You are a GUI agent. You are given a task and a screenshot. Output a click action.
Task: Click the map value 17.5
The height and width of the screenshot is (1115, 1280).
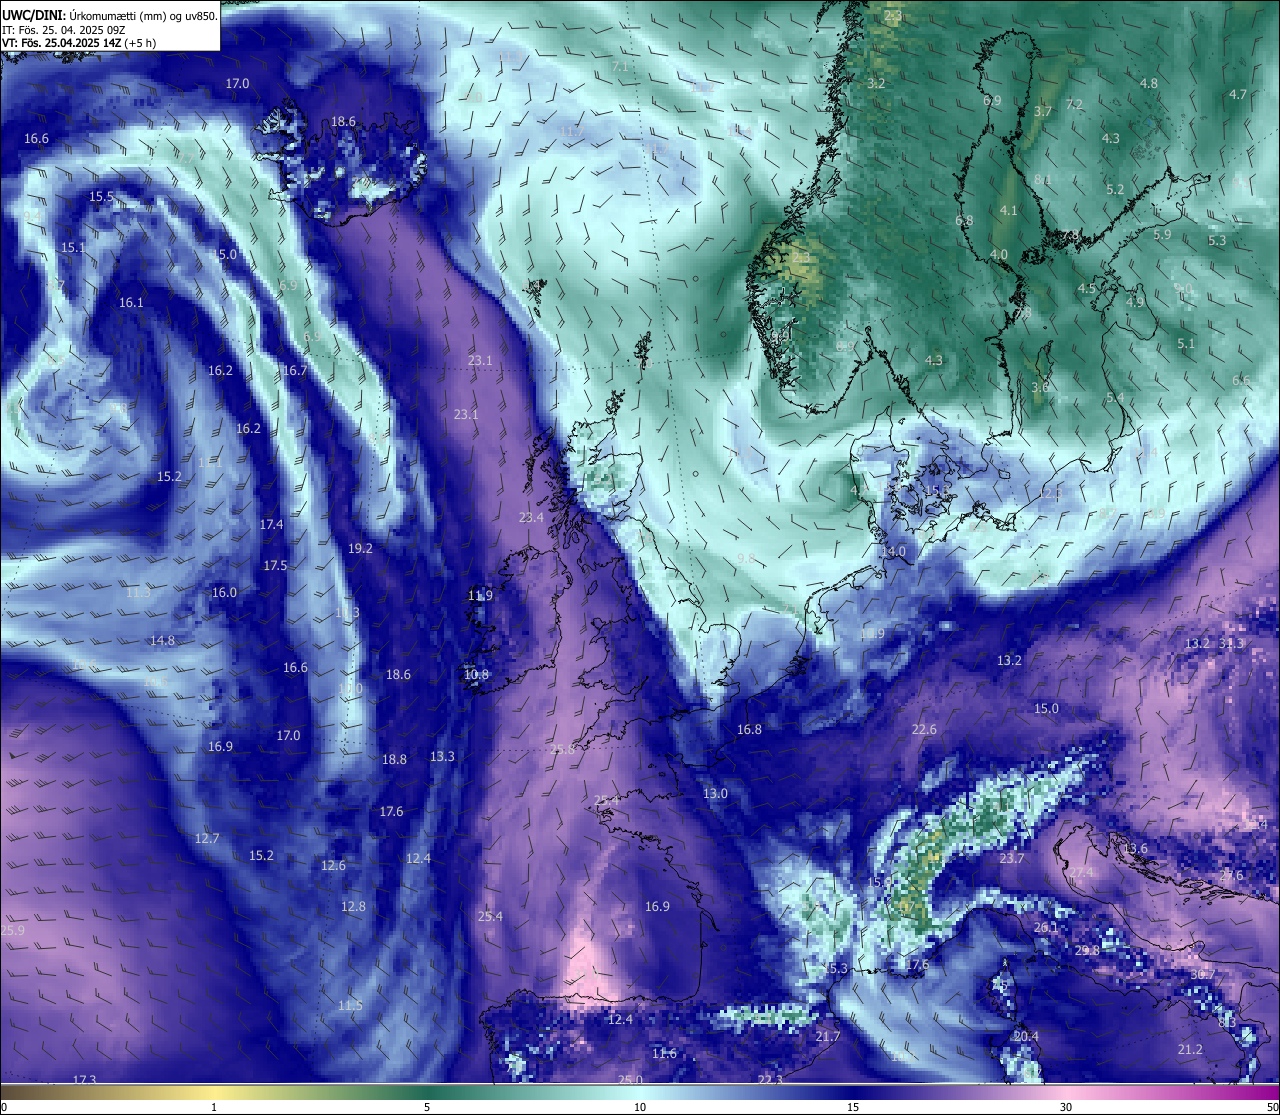[275, 566]
